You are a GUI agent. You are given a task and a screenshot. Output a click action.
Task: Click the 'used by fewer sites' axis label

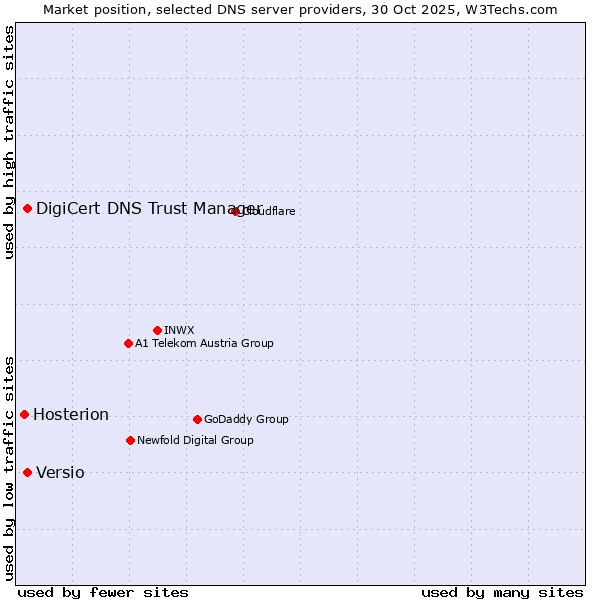coord(103,592)
